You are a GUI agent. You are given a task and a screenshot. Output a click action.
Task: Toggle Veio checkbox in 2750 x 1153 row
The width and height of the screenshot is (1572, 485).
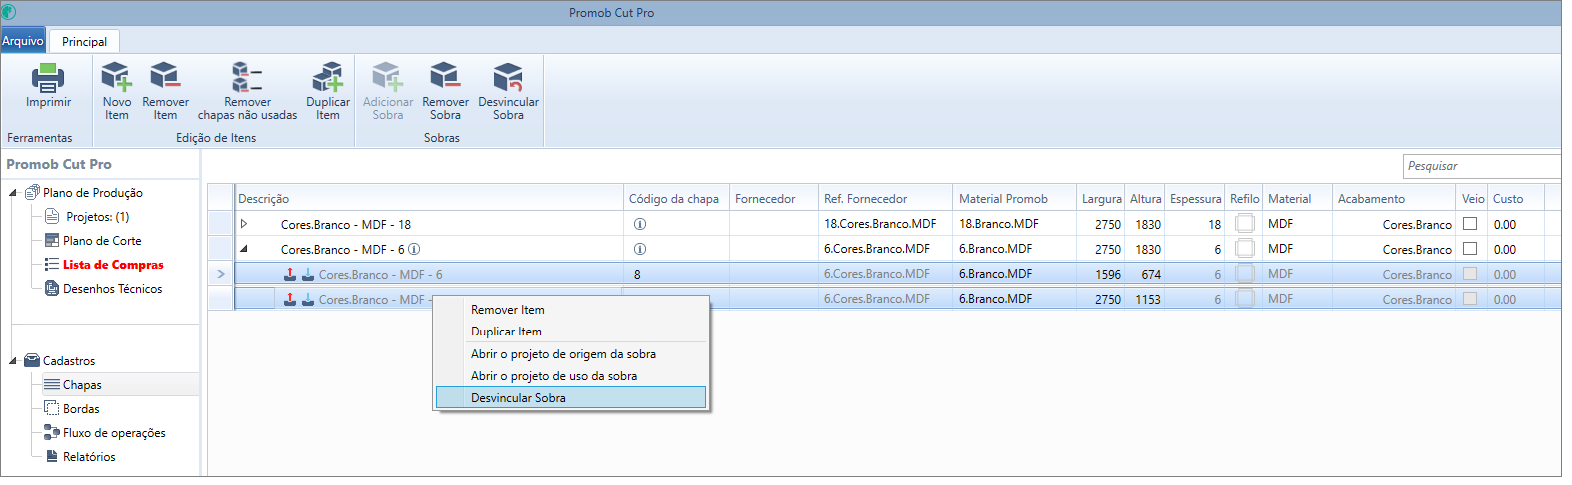(x=1470, y=299)
